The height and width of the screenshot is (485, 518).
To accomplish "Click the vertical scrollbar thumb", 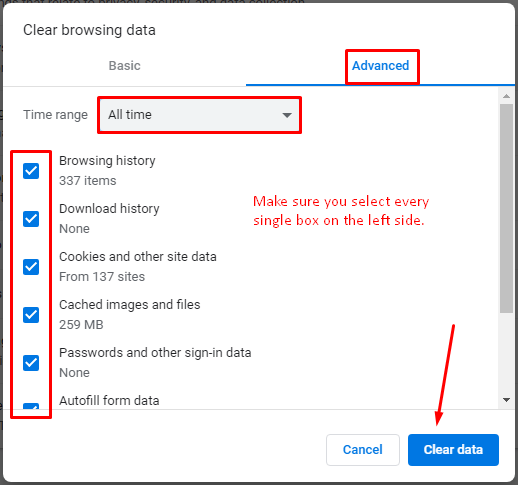I will click(506, 208).
